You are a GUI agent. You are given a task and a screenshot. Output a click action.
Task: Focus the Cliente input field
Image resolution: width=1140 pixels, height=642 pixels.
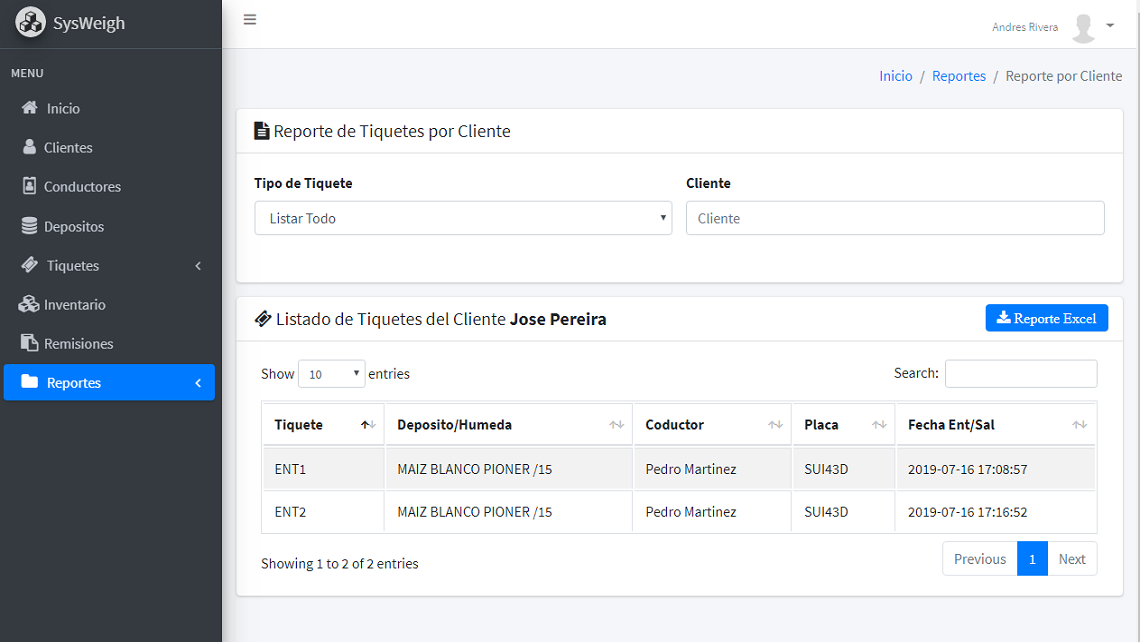895,218
